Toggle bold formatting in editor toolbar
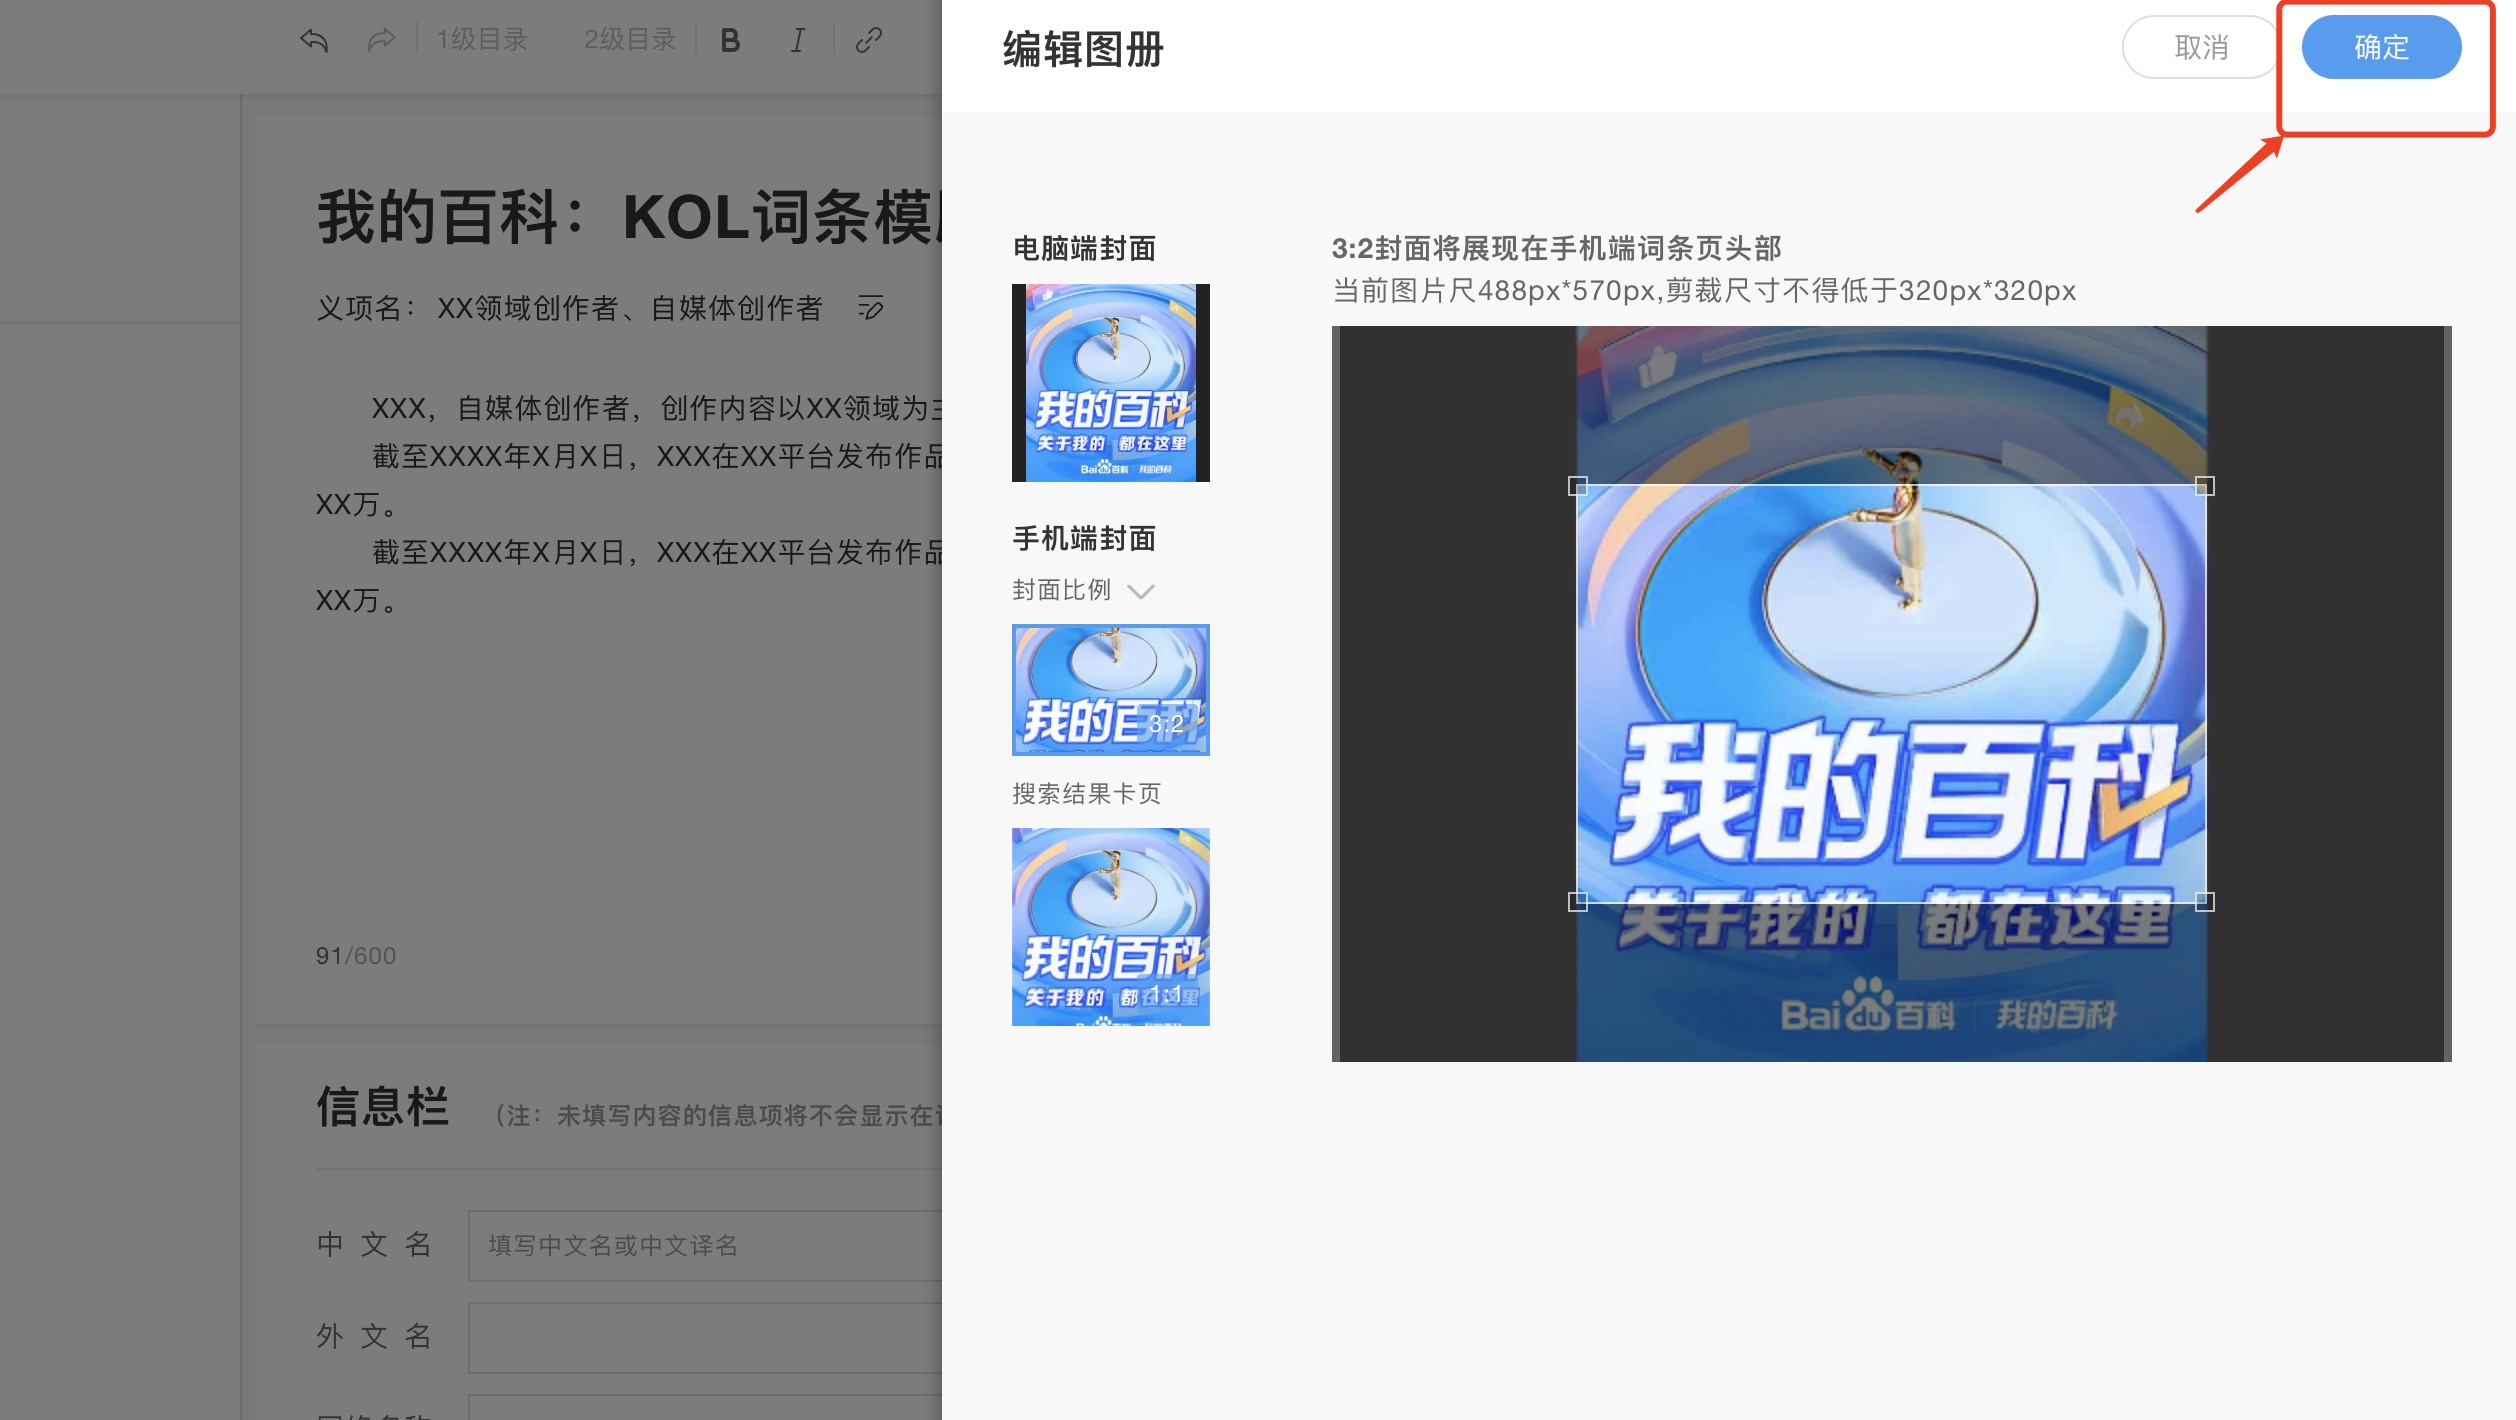The height and width of the screenshot is (1420, 2516). [x=730, y=40]
